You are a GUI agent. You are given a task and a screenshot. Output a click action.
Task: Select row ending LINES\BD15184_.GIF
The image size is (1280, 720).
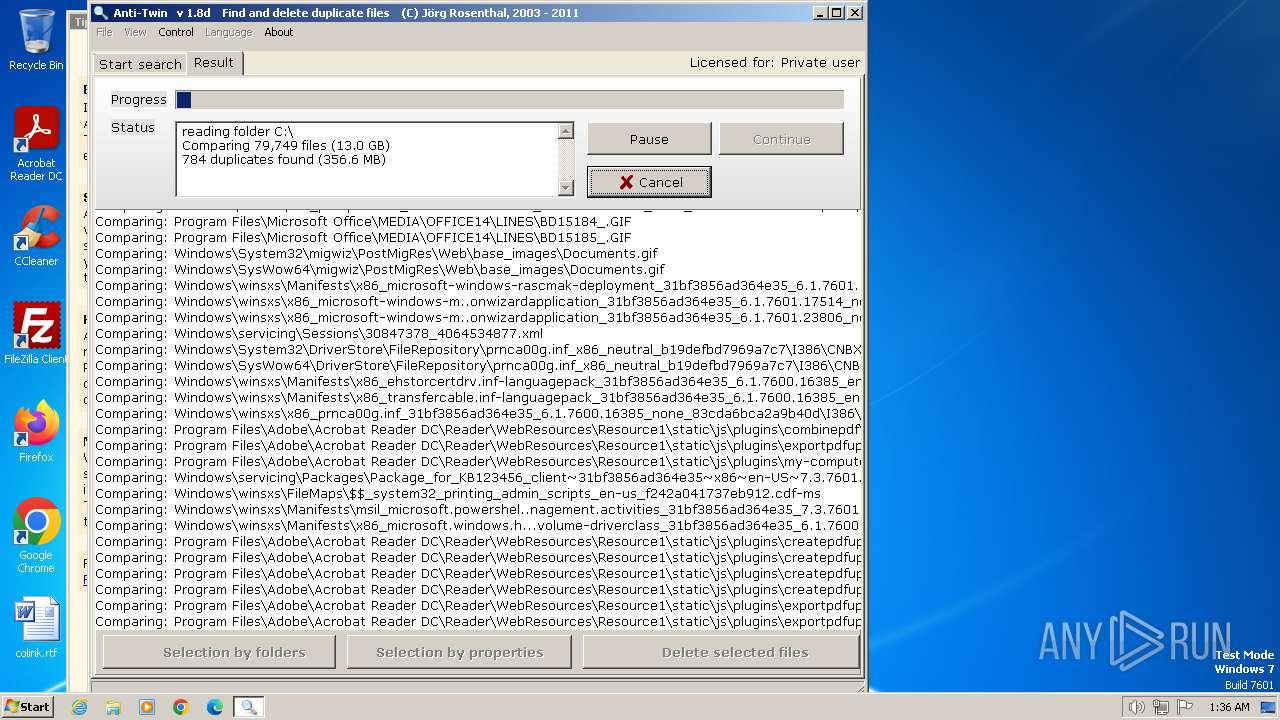pos(477,222)
